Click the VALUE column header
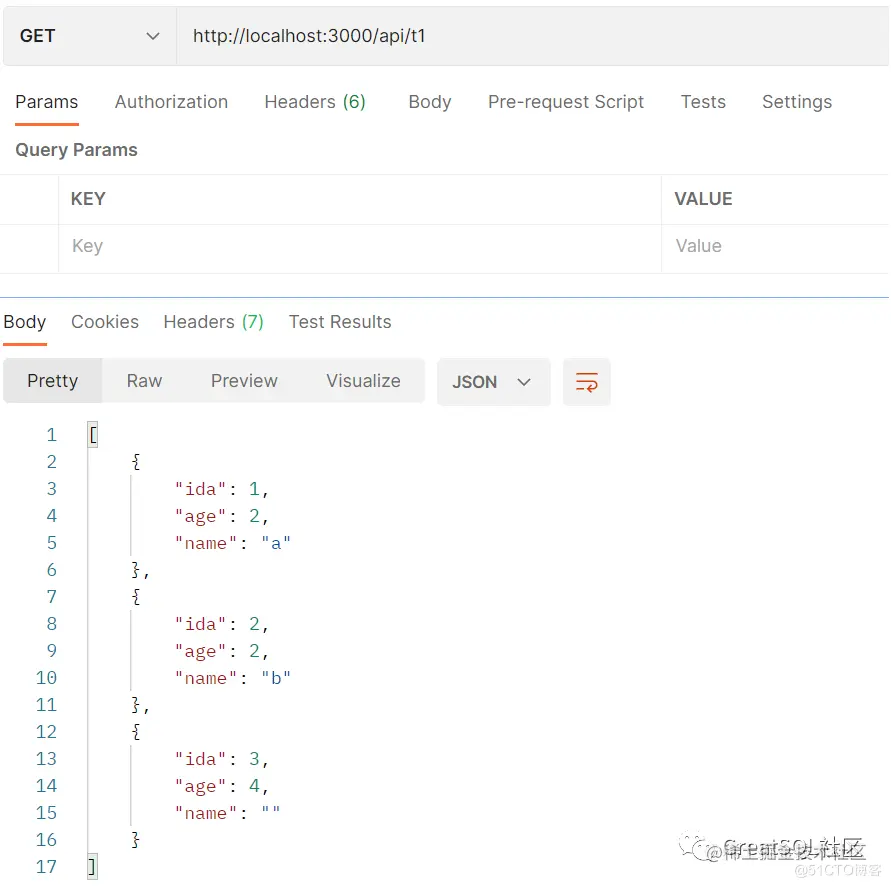This screenshot has width=891, height=887. point(703,199)
